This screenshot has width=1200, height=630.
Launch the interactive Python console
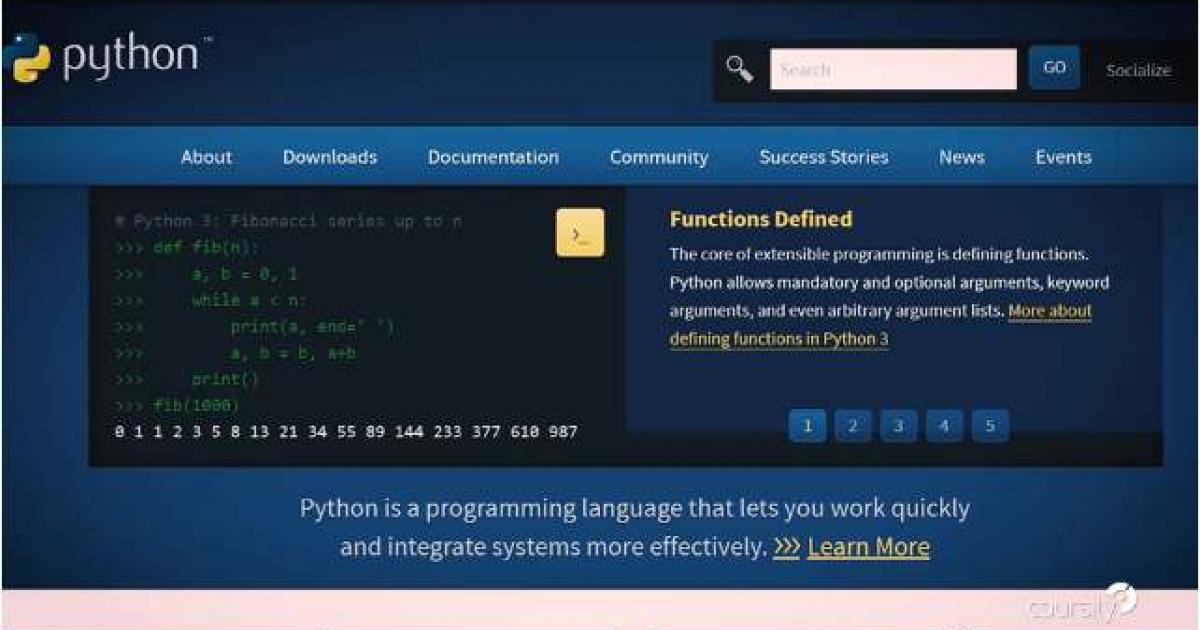pos(578,232)
